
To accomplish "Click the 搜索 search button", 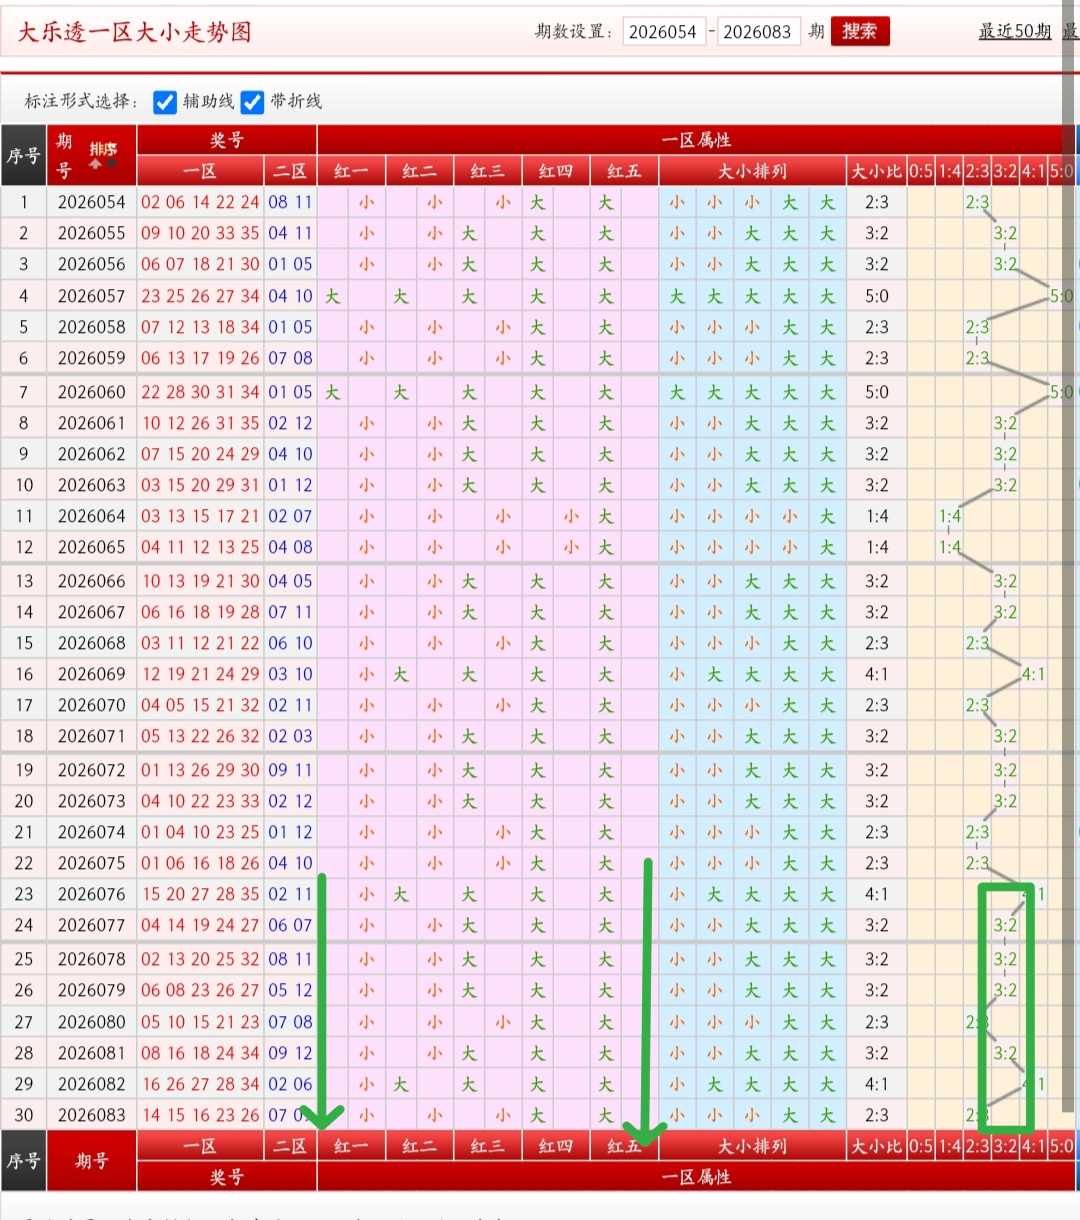I will coord(860,32).
